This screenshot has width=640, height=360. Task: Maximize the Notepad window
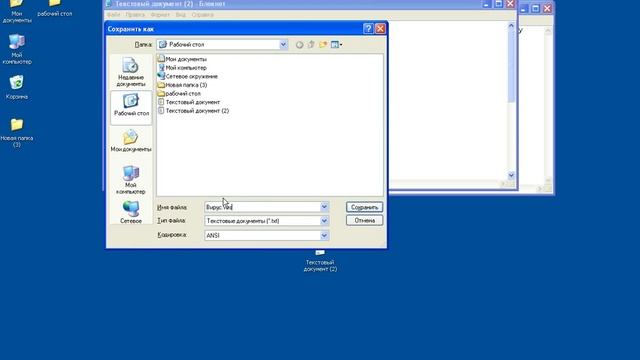(498, 4)
